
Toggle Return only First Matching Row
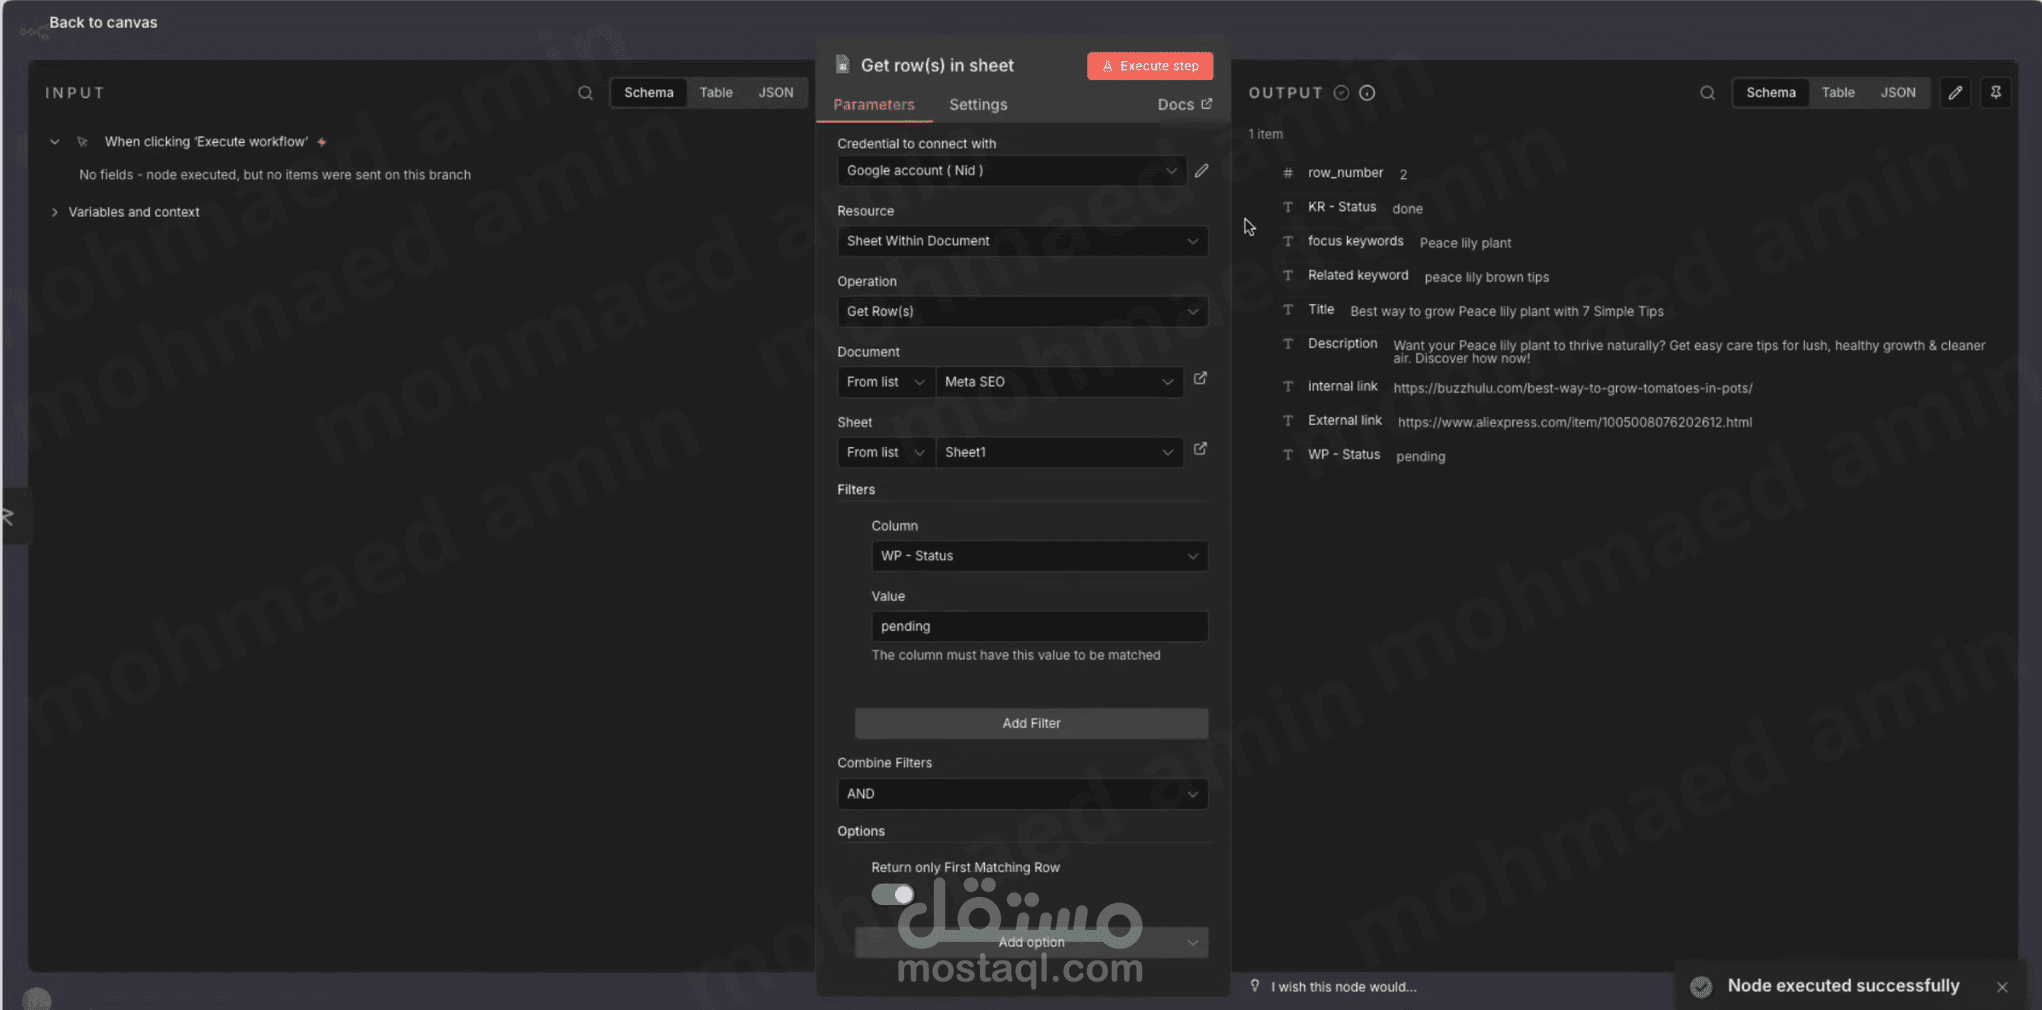coord(892,894)
